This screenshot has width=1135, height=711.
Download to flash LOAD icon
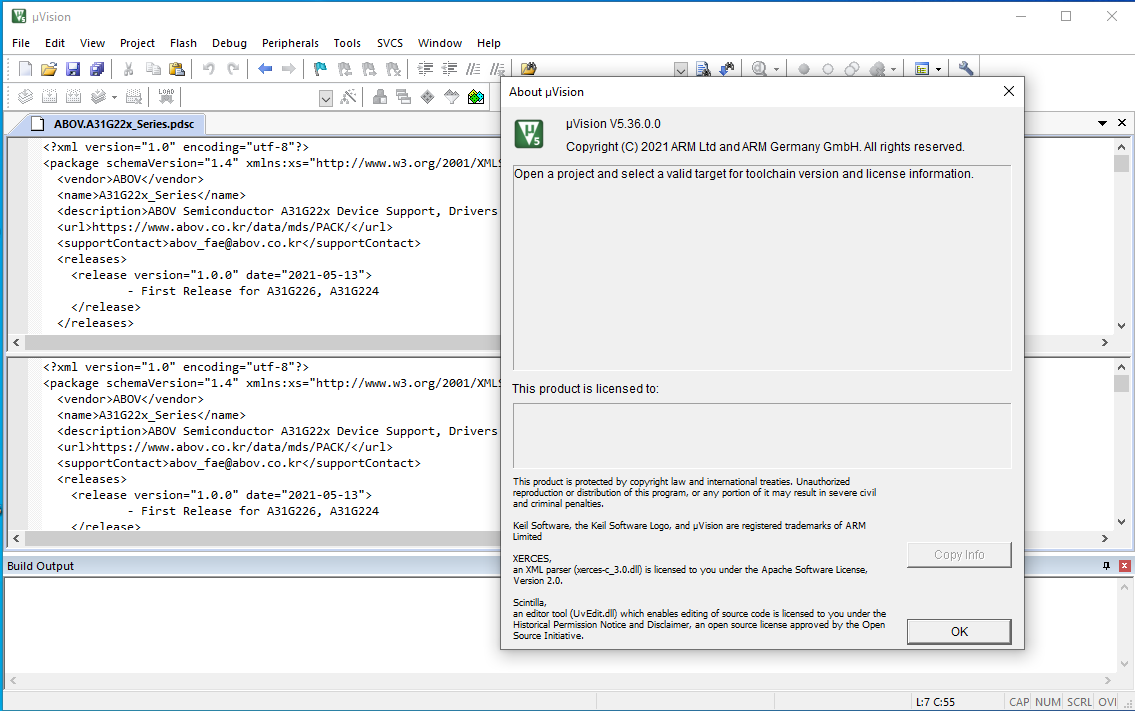166,96
